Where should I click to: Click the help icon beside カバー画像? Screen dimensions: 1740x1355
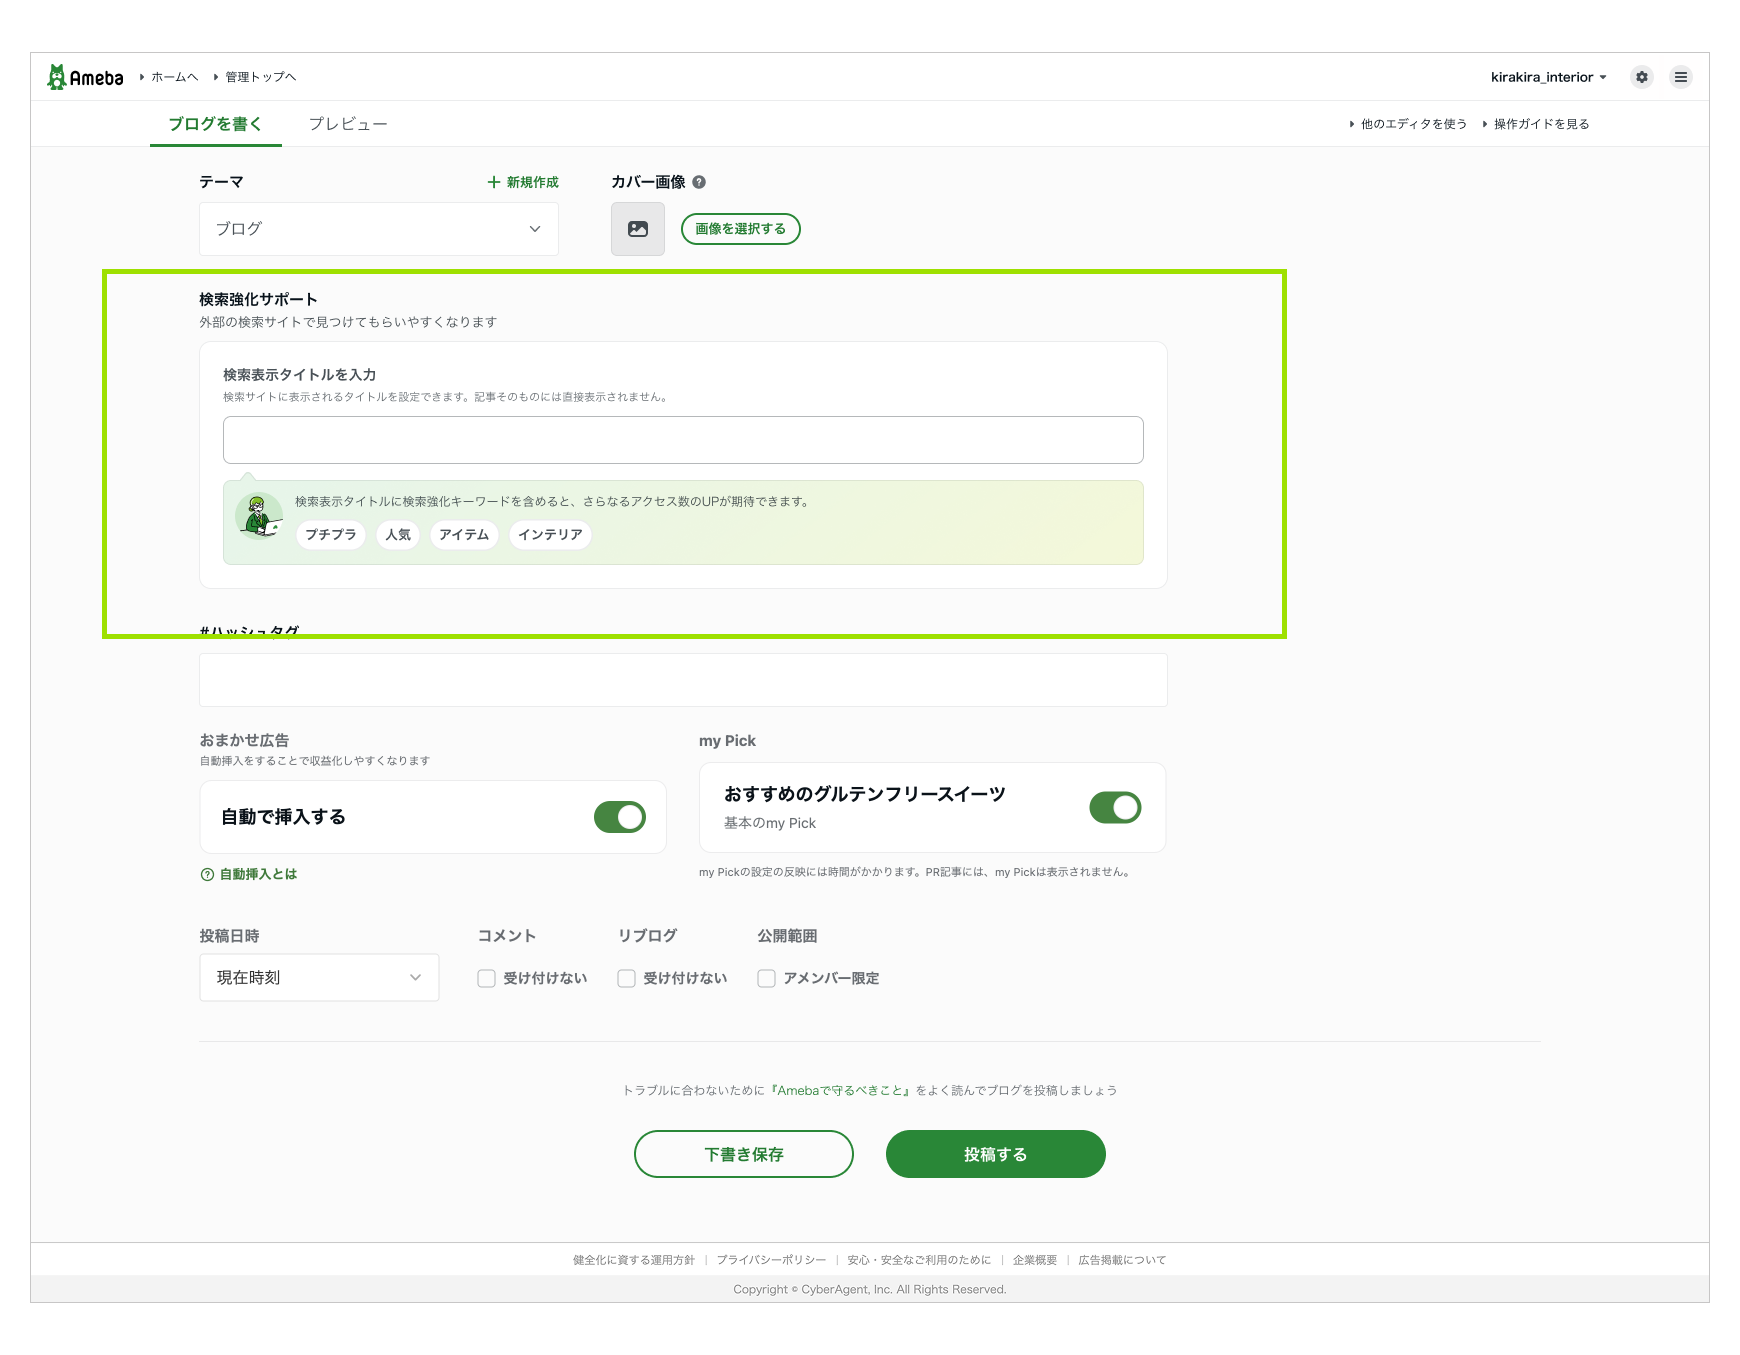click(699, 182)
